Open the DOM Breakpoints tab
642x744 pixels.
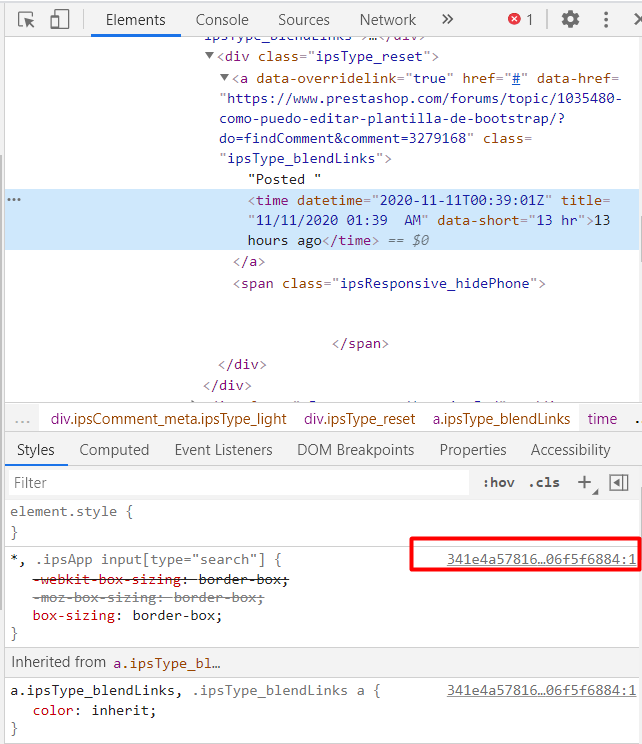click(x=355, y=450)
